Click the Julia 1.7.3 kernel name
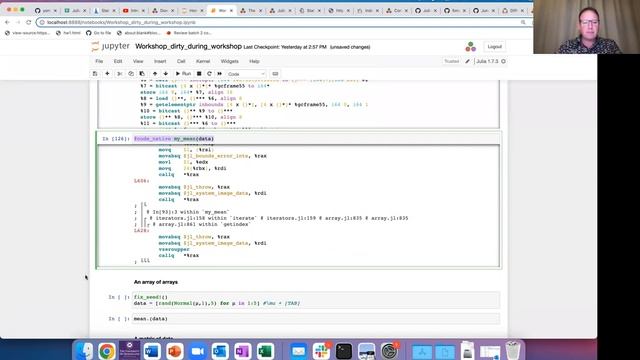The width and height of the screenshot is (640, 360). [x=487, y=61]
